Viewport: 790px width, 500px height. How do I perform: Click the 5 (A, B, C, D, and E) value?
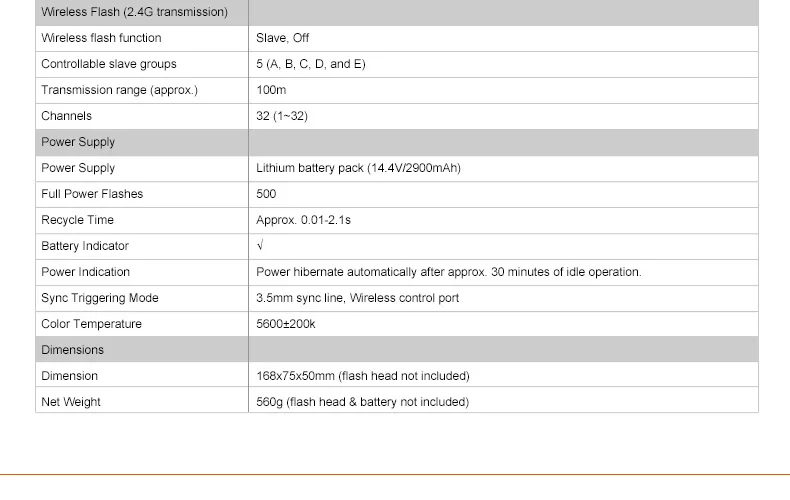coord(311,64)
